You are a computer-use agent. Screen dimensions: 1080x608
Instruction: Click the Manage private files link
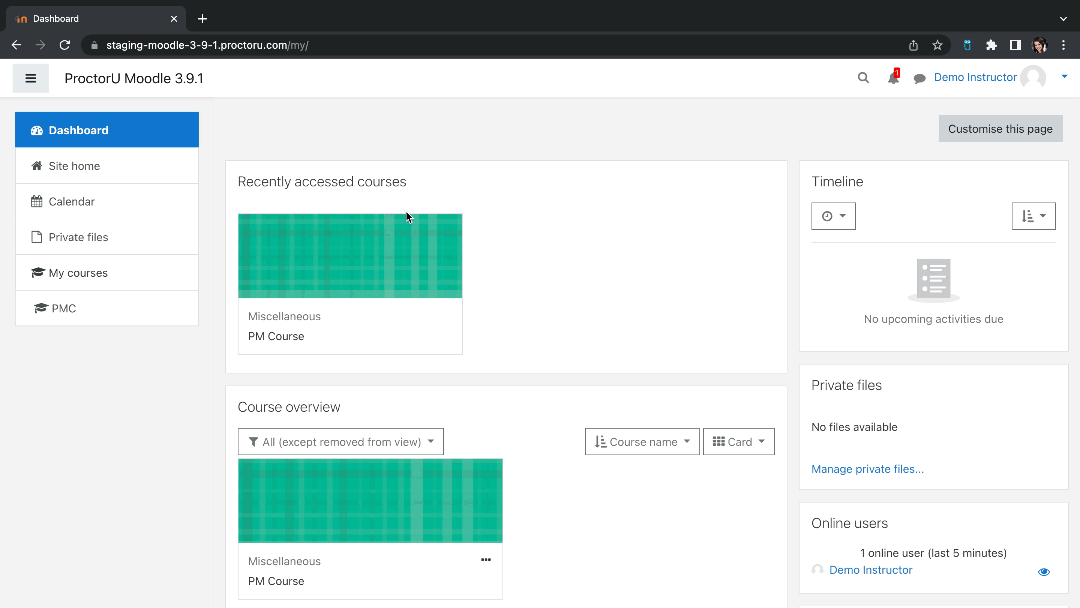tap(867, 469)
